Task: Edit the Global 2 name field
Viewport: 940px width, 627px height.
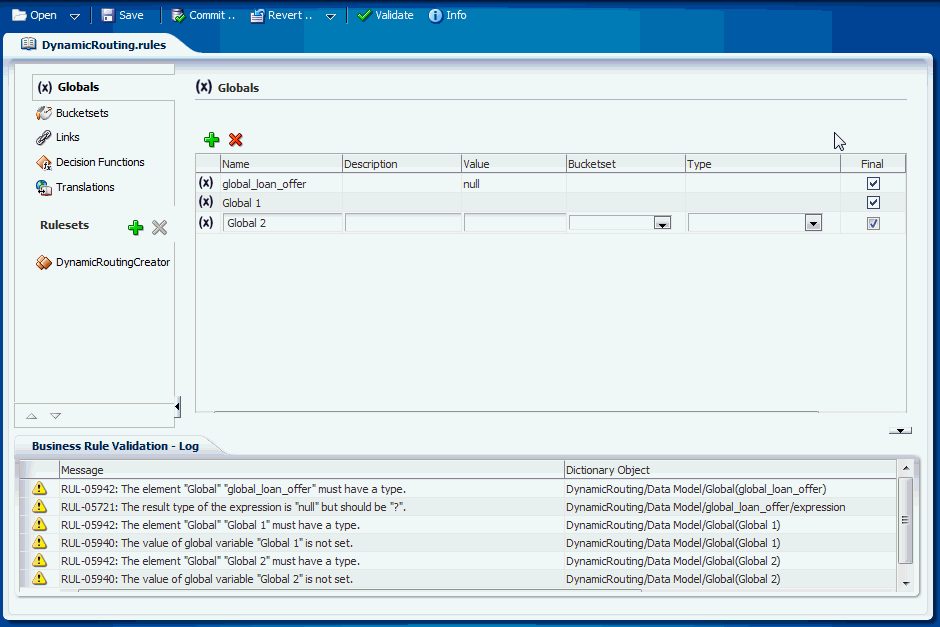Action: tap(282, 223)
